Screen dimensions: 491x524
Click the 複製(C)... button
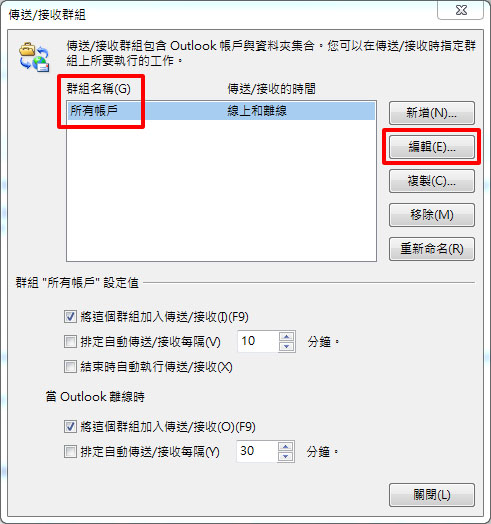tap(432, 181)
